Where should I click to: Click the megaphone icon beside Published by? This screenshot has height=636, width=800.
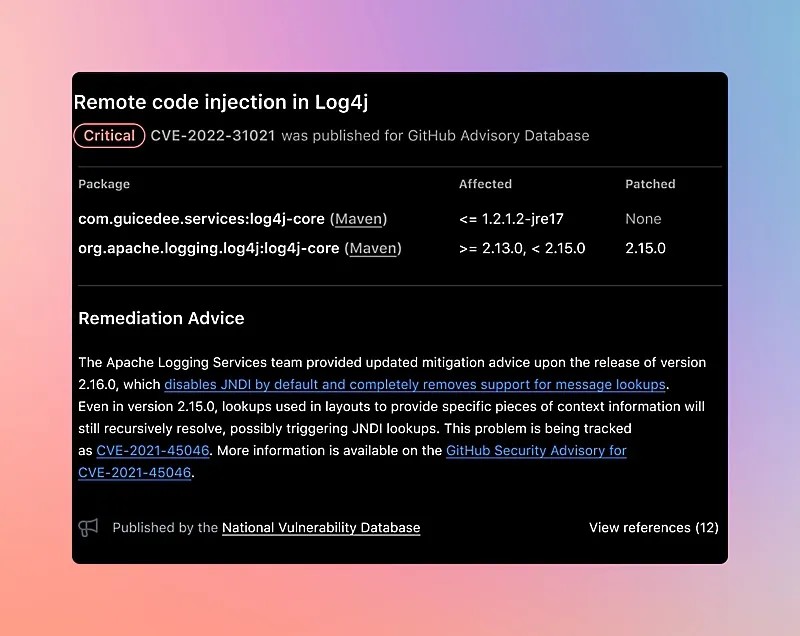(88, 528)
